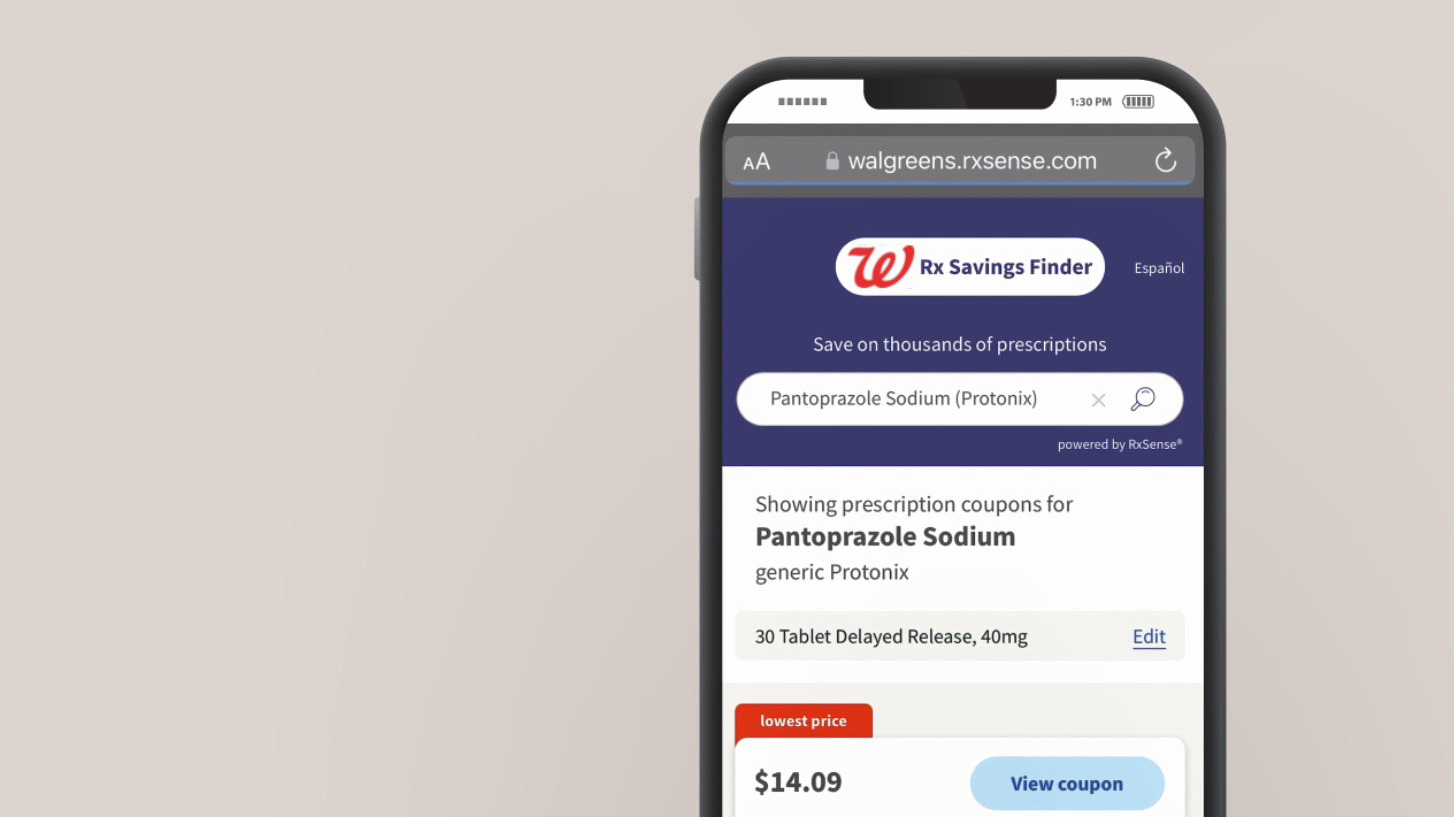This screenshot has height=817, width=1454.
Task: Tap the walgreens.rxsense.com URL text
Action: click(x=972, y=161)
